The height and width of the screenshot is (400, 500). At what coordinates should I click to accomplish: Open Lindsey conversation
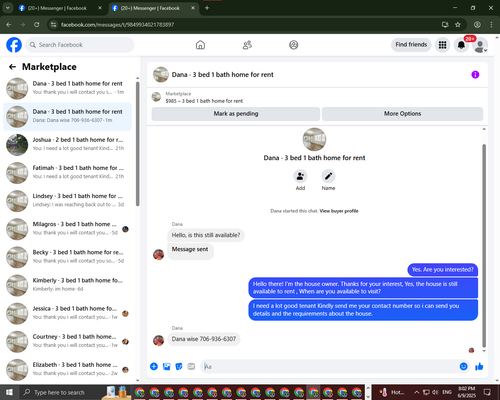coord(67,201)
